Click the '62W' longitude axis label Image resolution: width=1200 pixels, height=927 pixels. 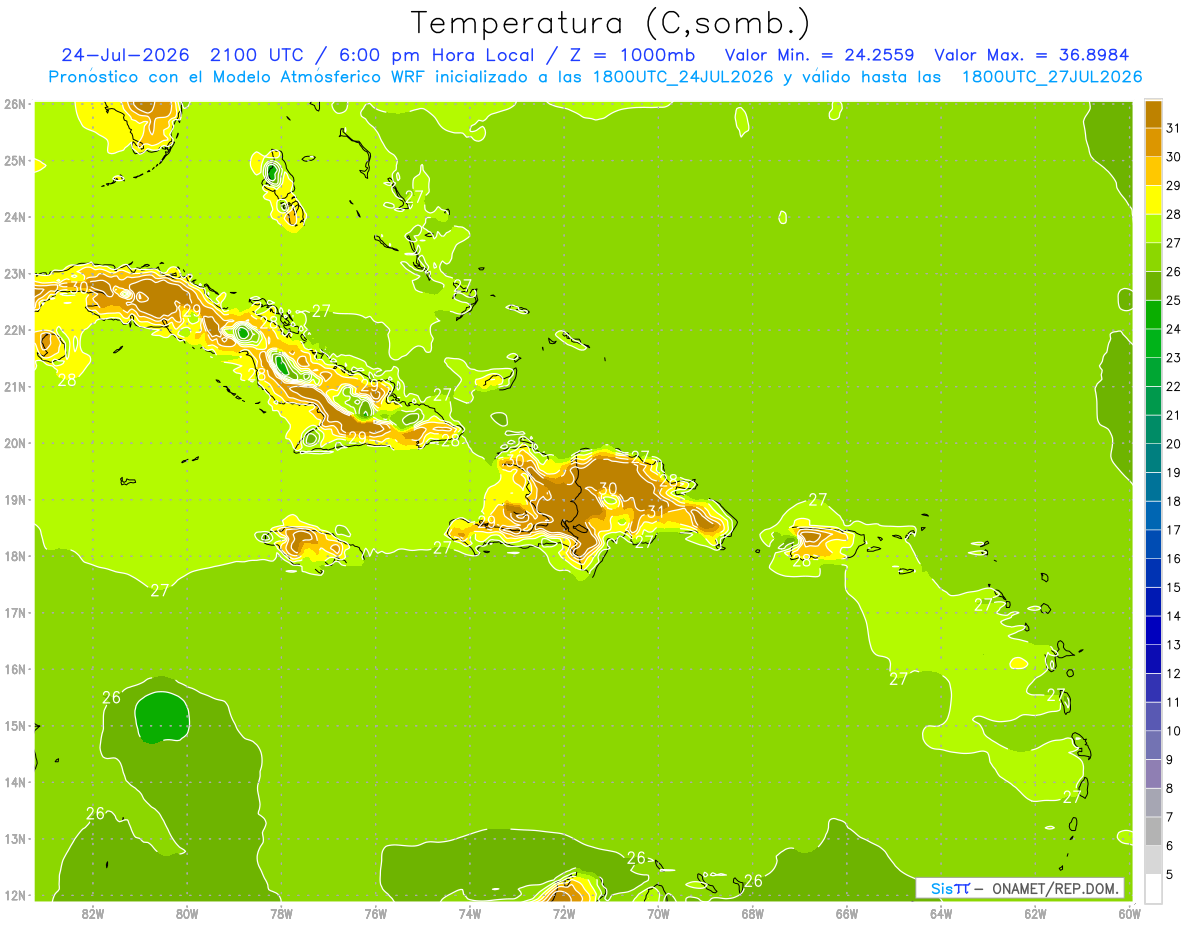[x=1035, y=913]
